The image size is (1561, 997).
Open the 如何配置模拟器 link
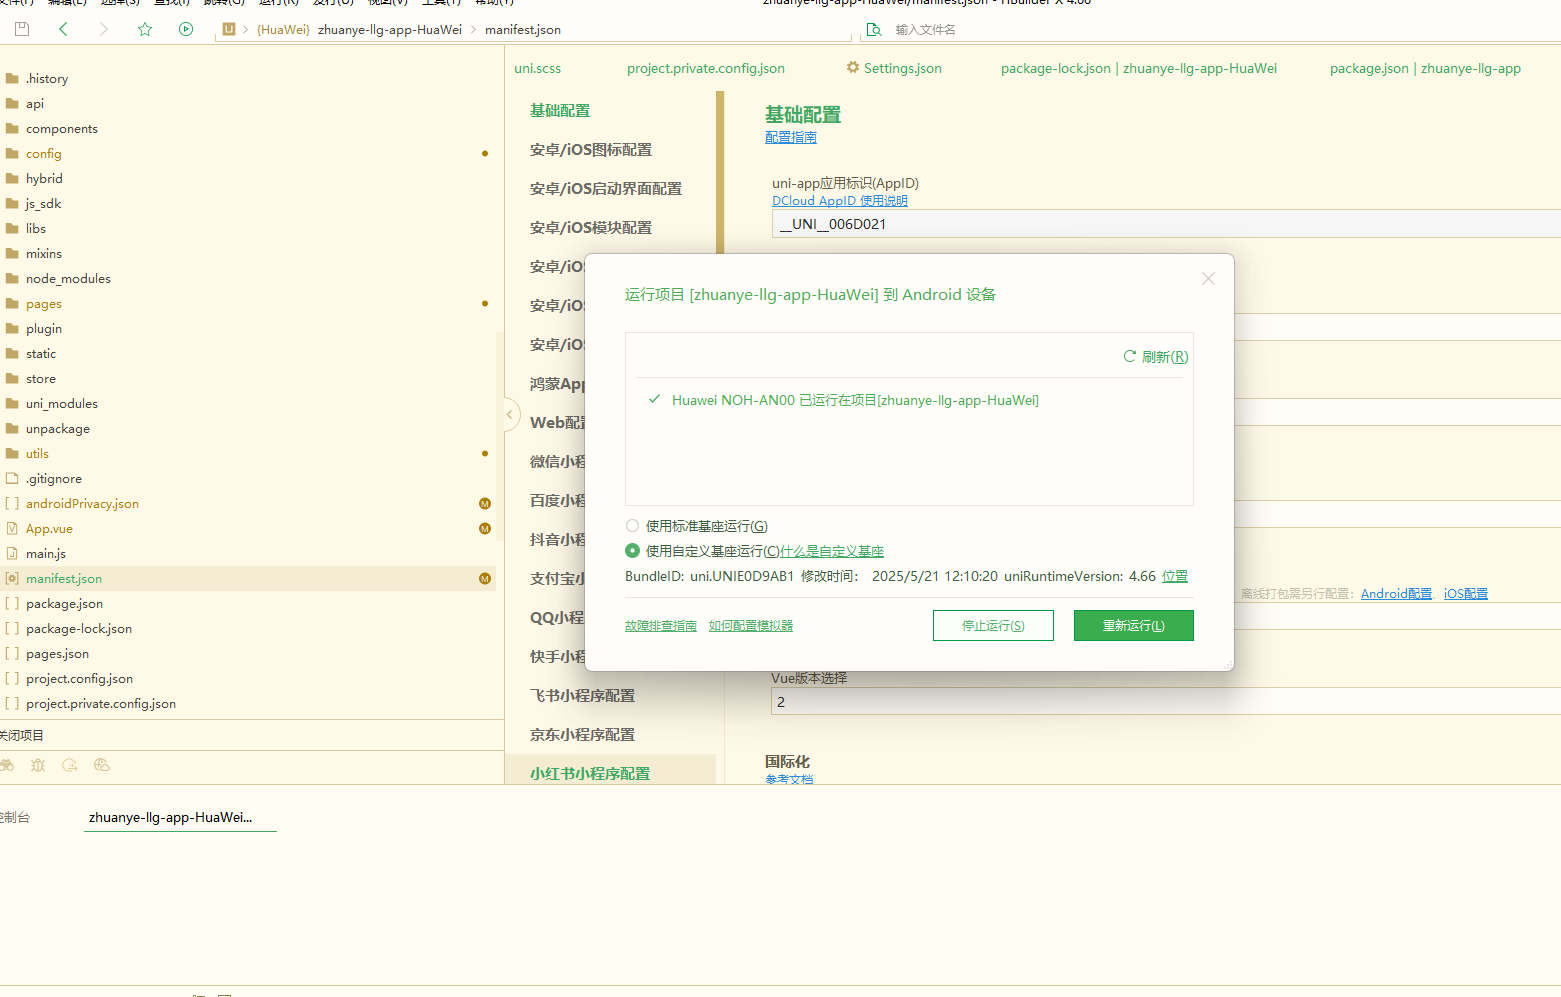coord(751,625)
